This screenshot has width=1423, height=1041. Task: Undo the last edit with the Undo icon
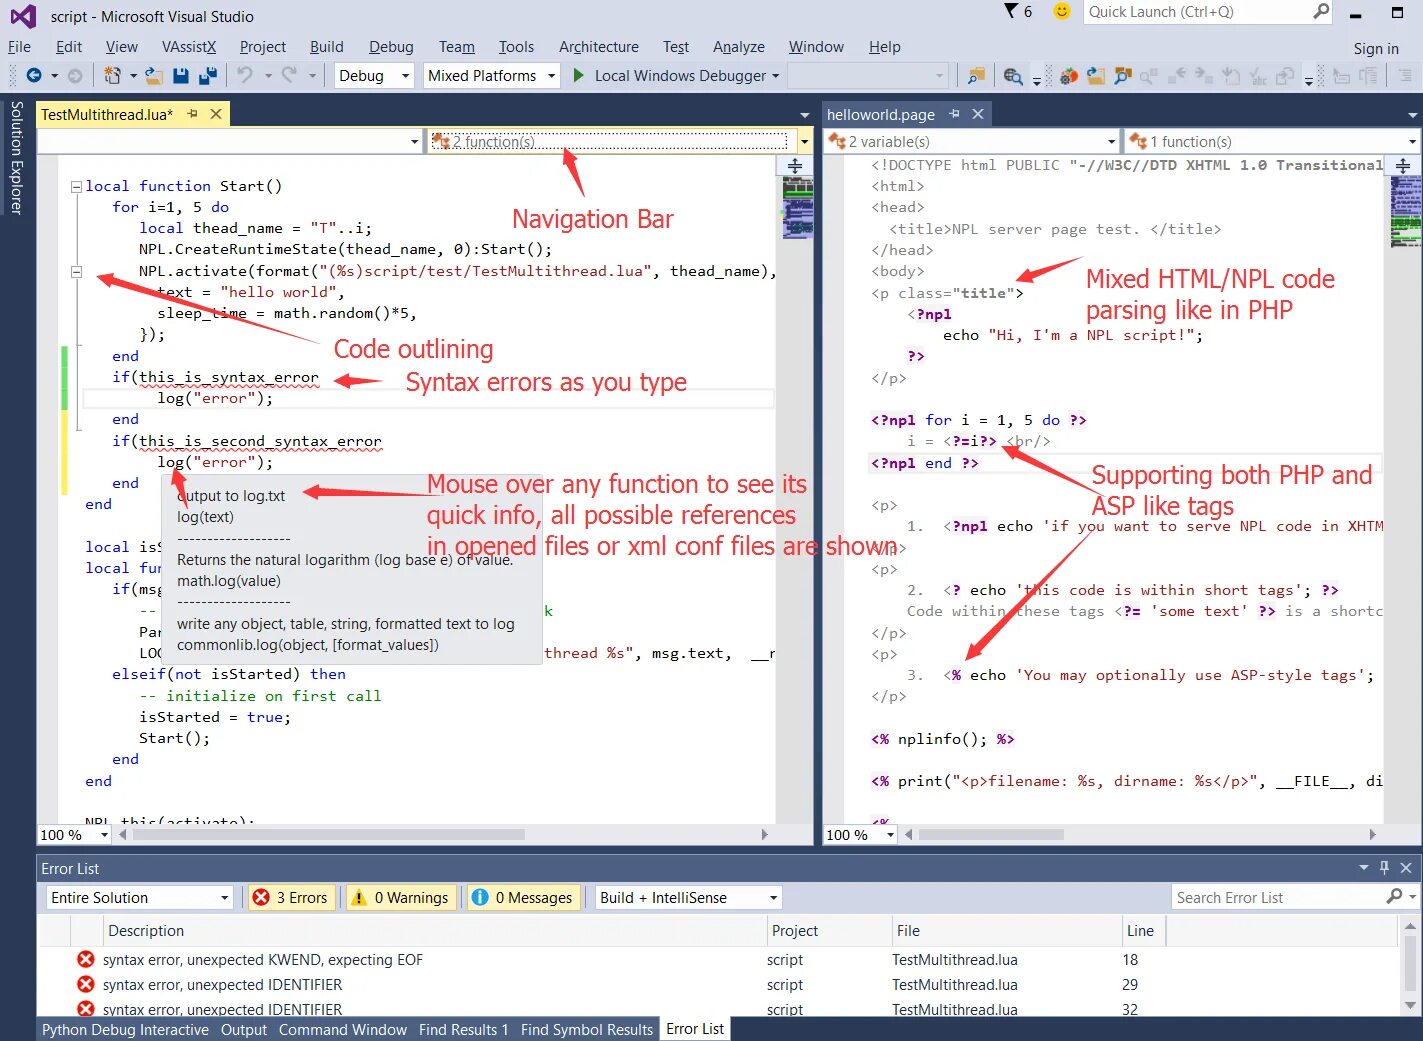244,75
